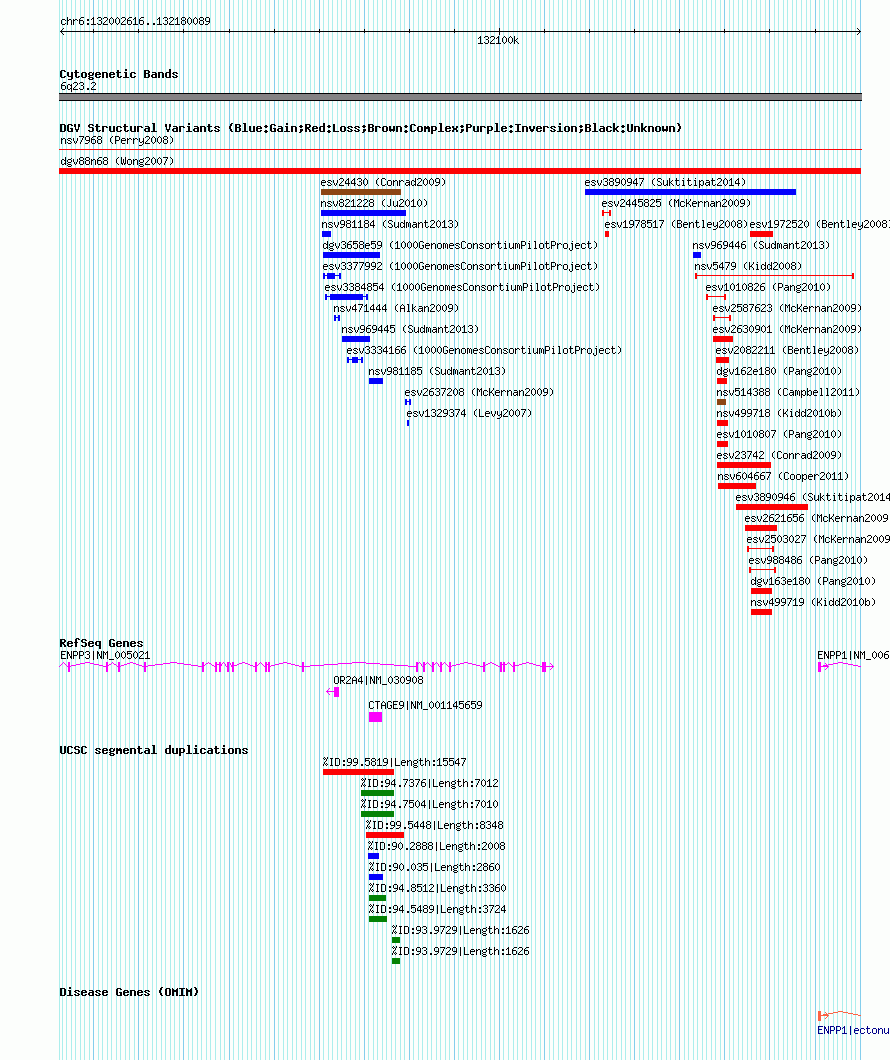This screenshot has height=1060, width=890.
Task: Click the ENPP1 disease gene link
Action: (x=853, y=1030)
